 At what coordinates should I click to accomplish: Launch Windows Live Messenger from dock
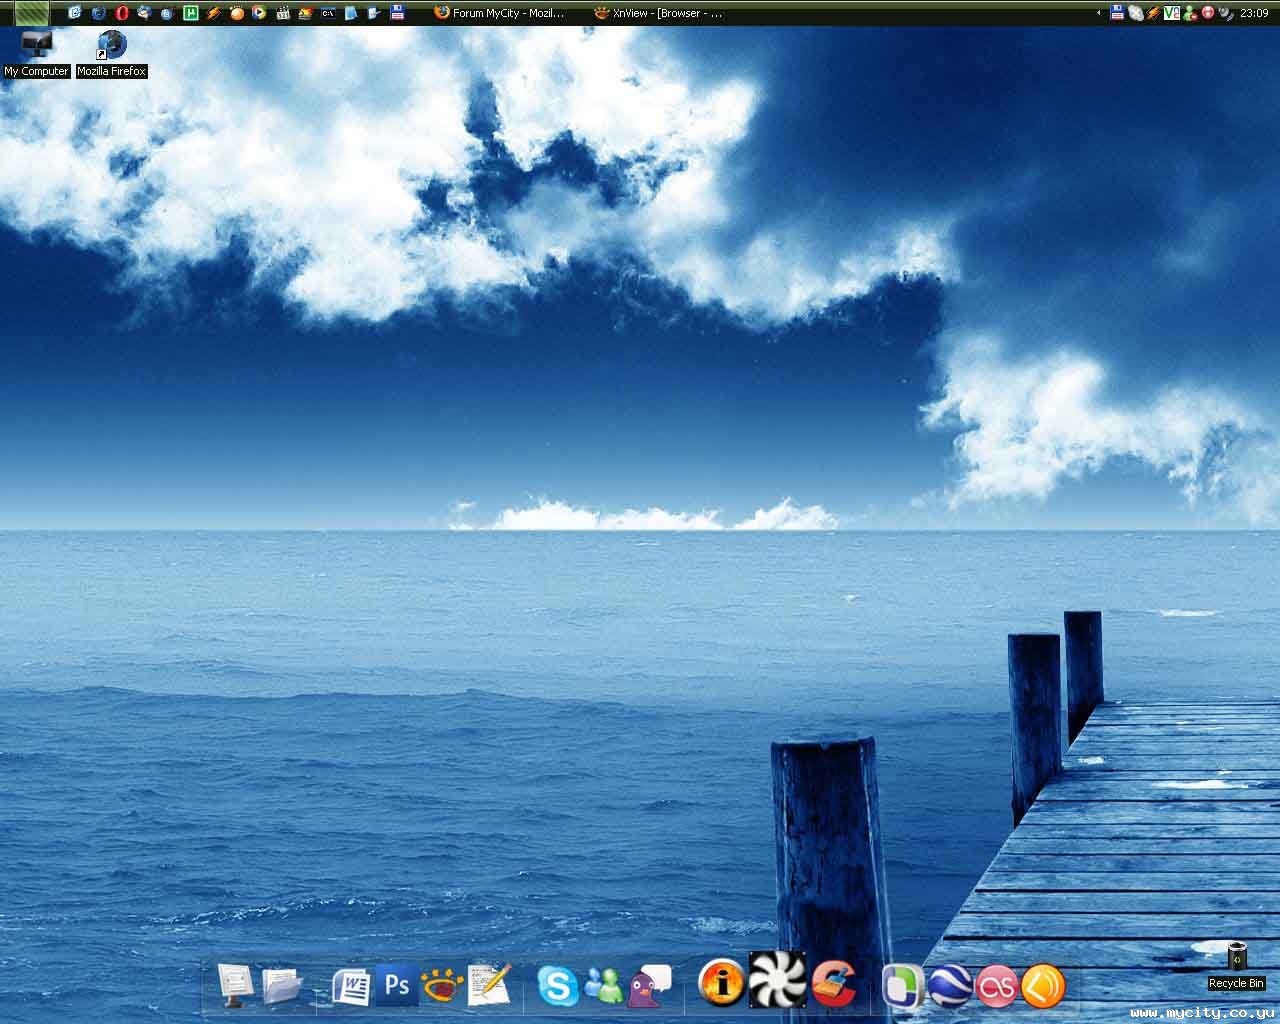[602, 986]
